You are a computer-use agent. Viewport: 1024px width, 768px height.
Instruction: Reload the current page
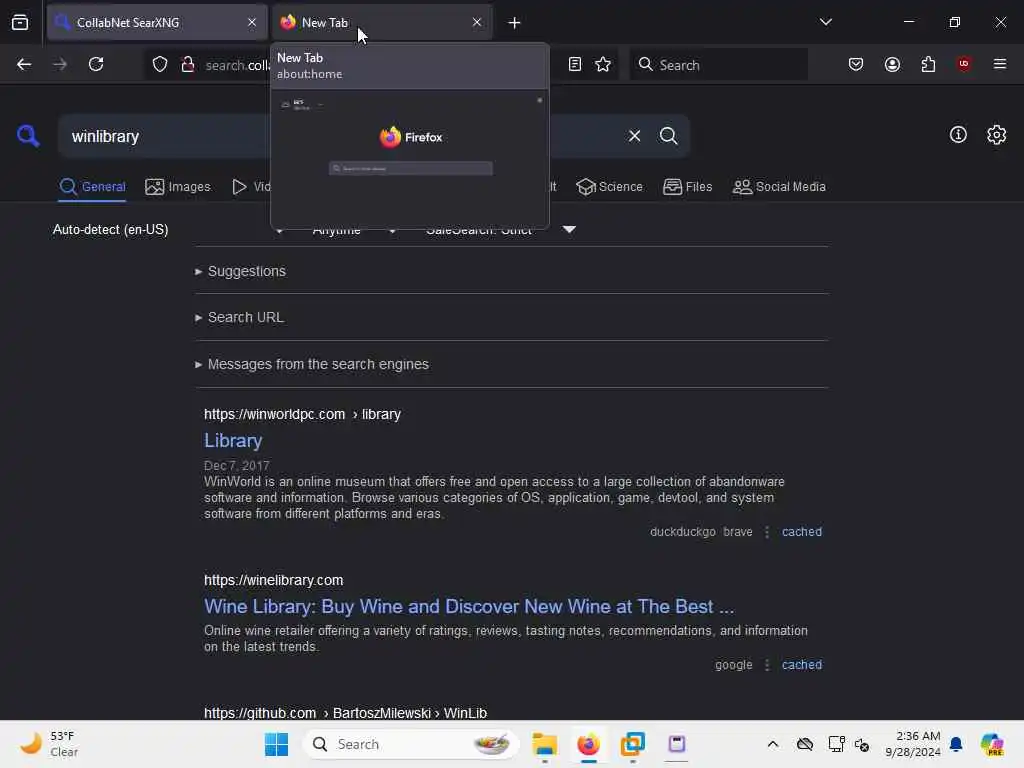coord(96,64)
